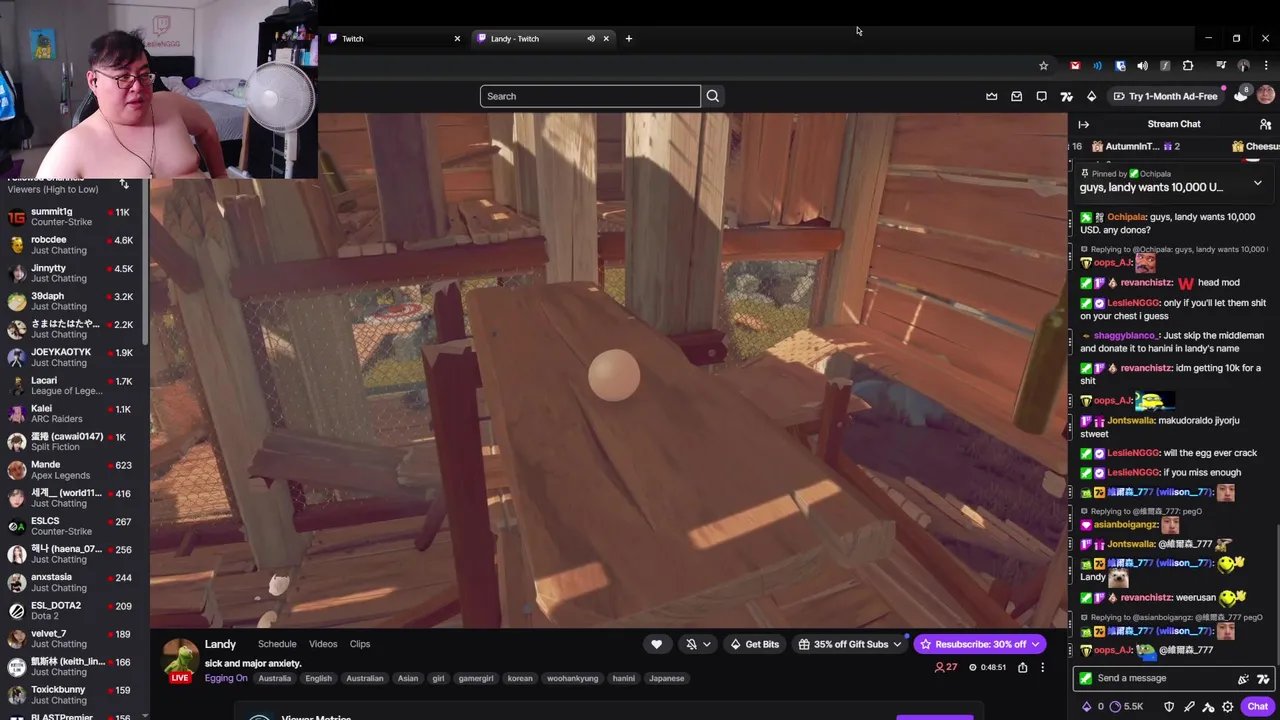Open chat settings gear icon
This screenshot has width=1280, height=720.
click(x=1228, y=707)
